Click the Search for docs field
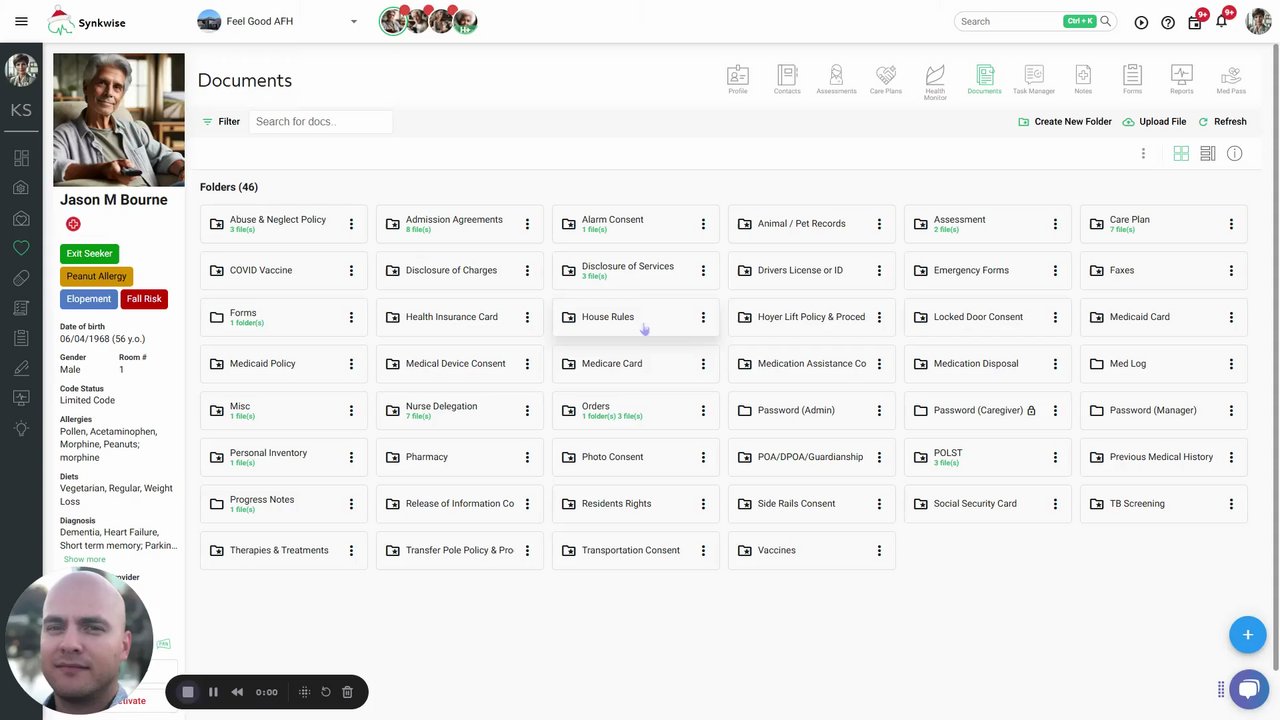This screenshot has height=720, width=1280. coord(321,121)
